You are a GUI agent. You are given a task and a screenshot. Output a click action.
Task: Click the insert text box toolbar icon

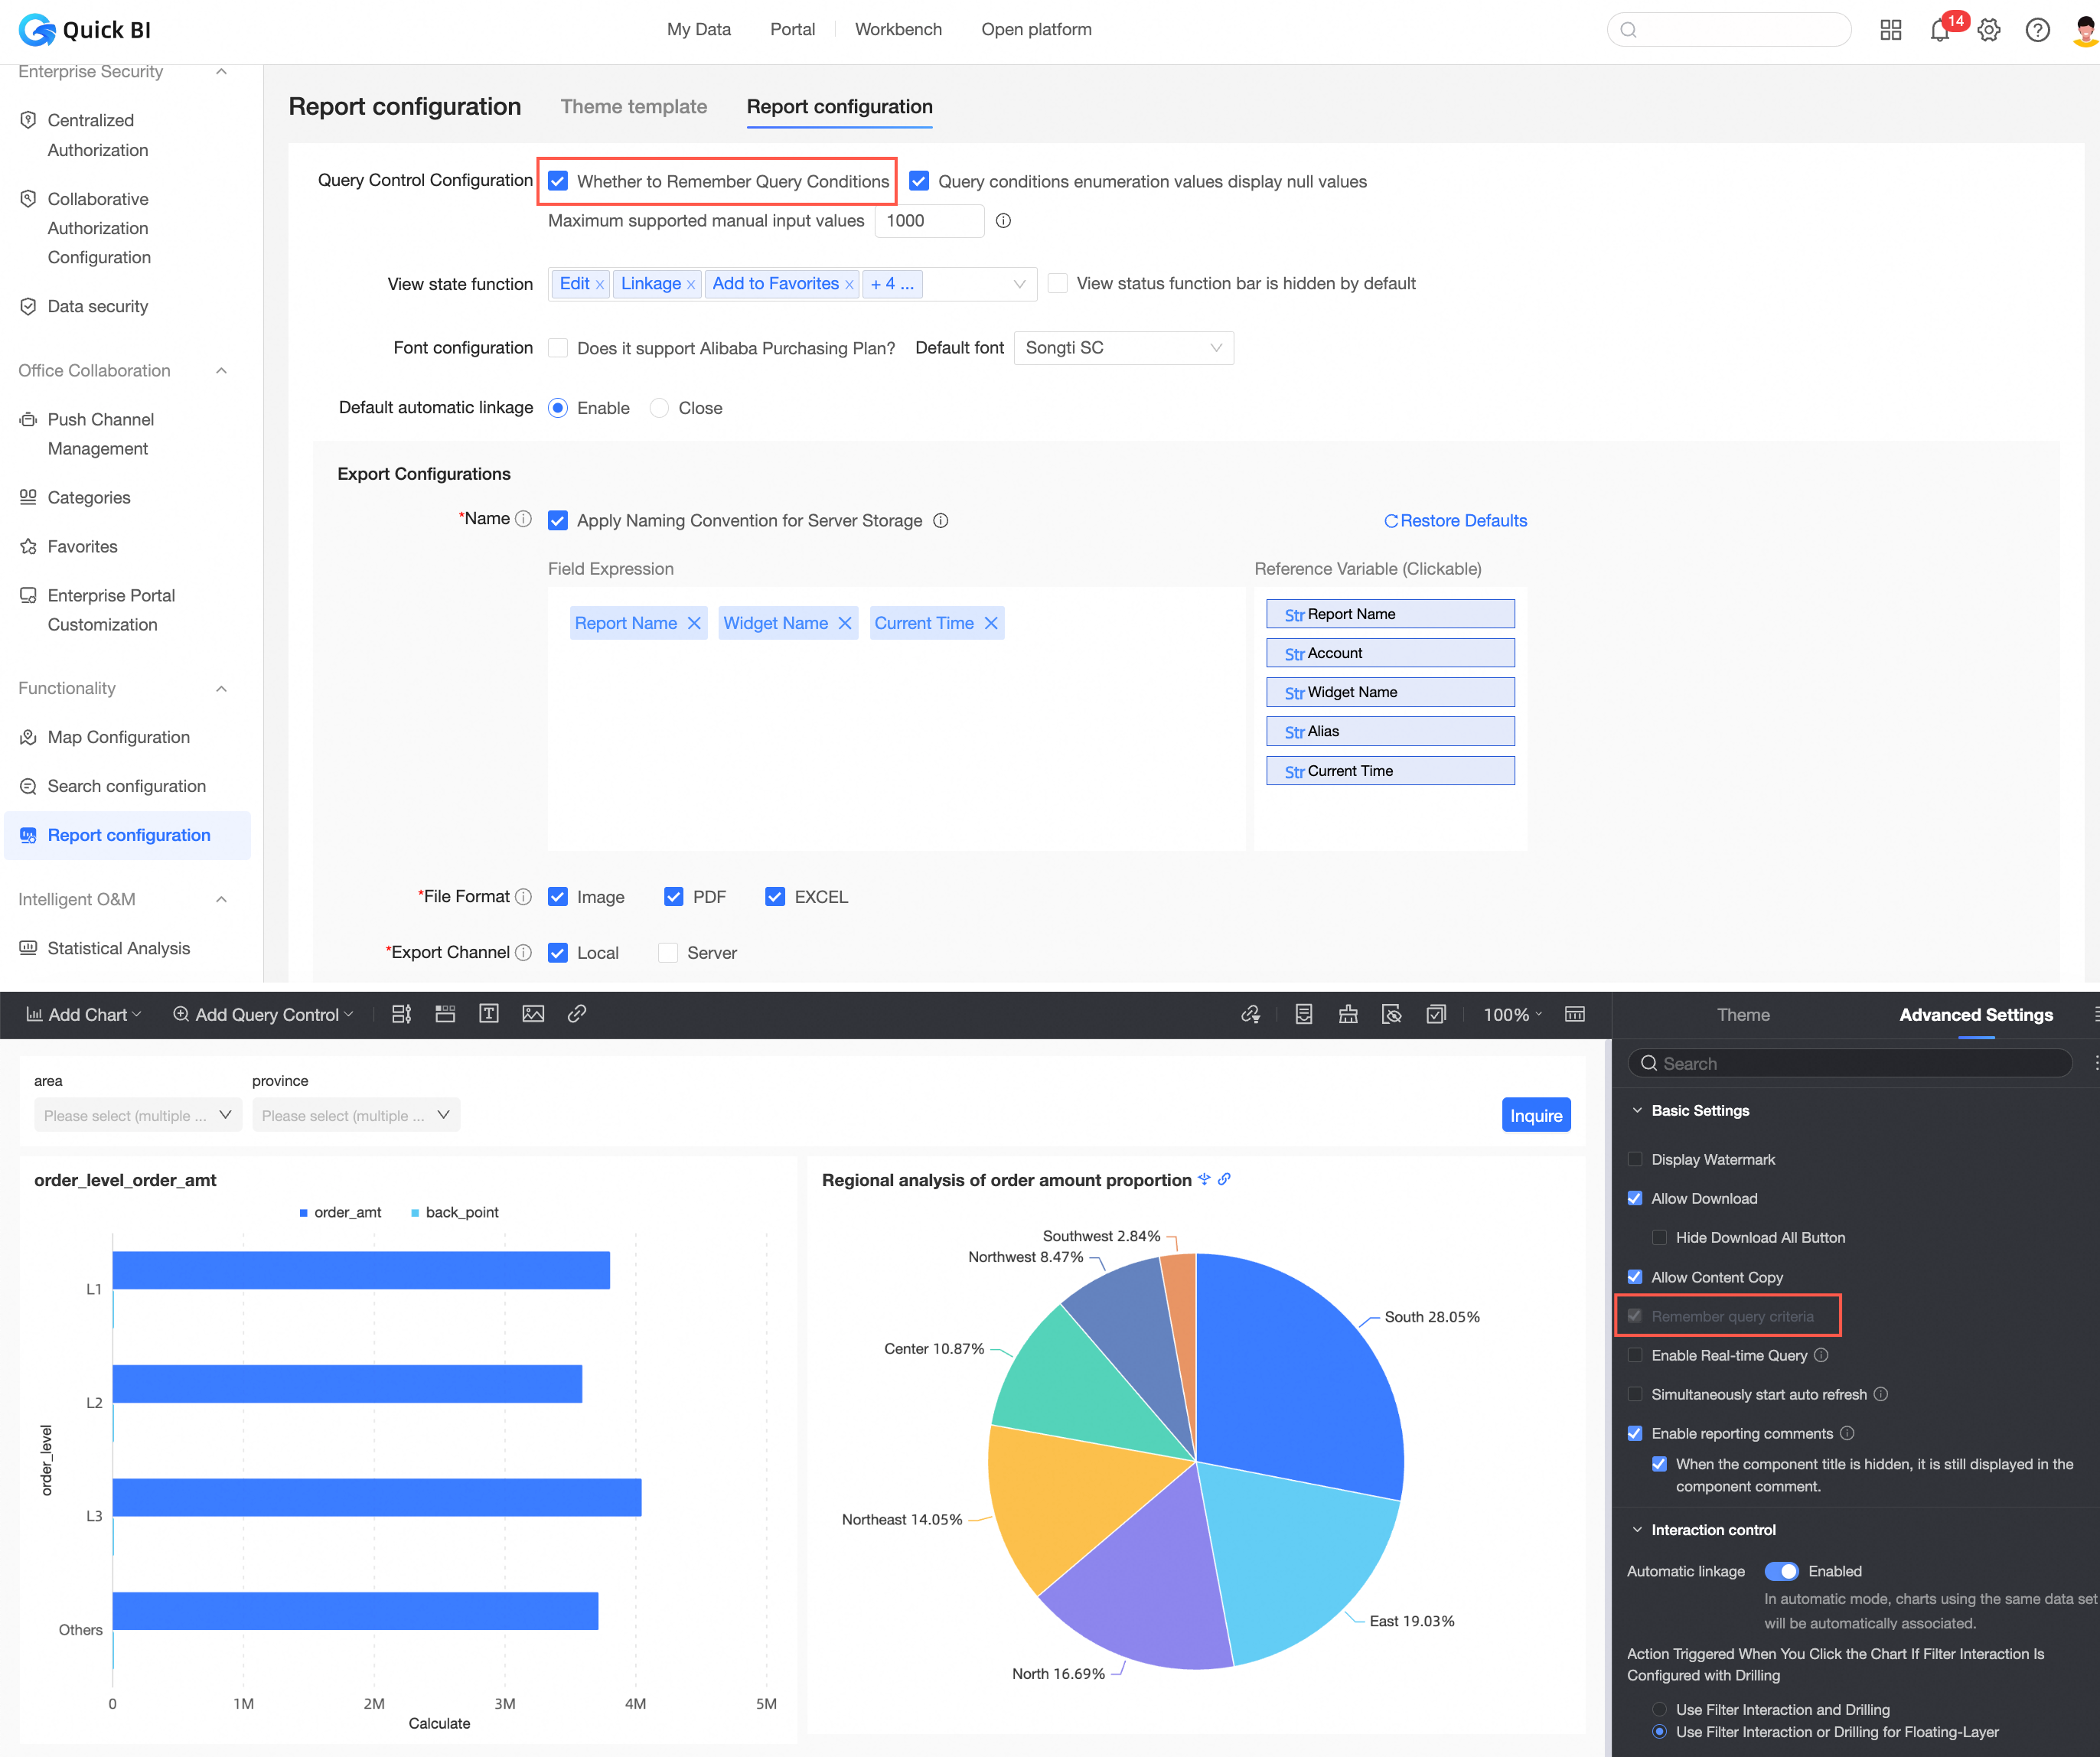click(489, 1014)
